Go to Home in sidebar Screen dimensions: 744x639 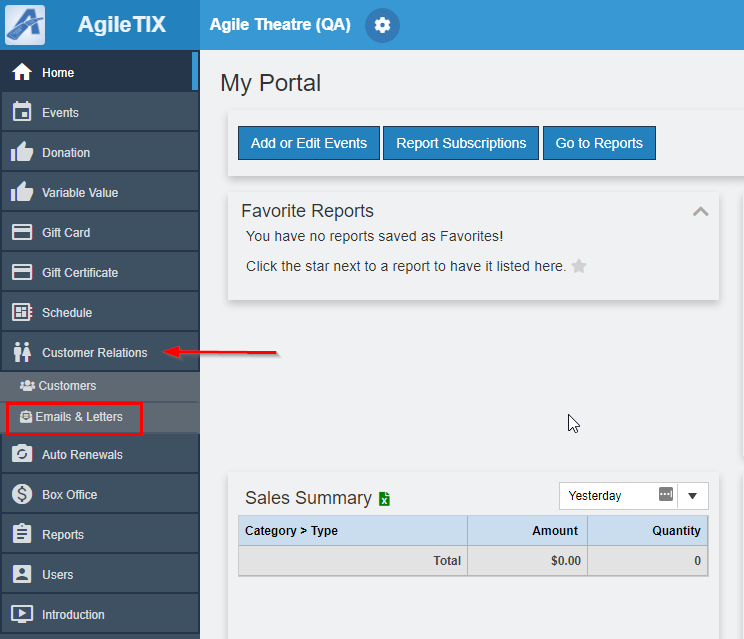pos(100,72)
